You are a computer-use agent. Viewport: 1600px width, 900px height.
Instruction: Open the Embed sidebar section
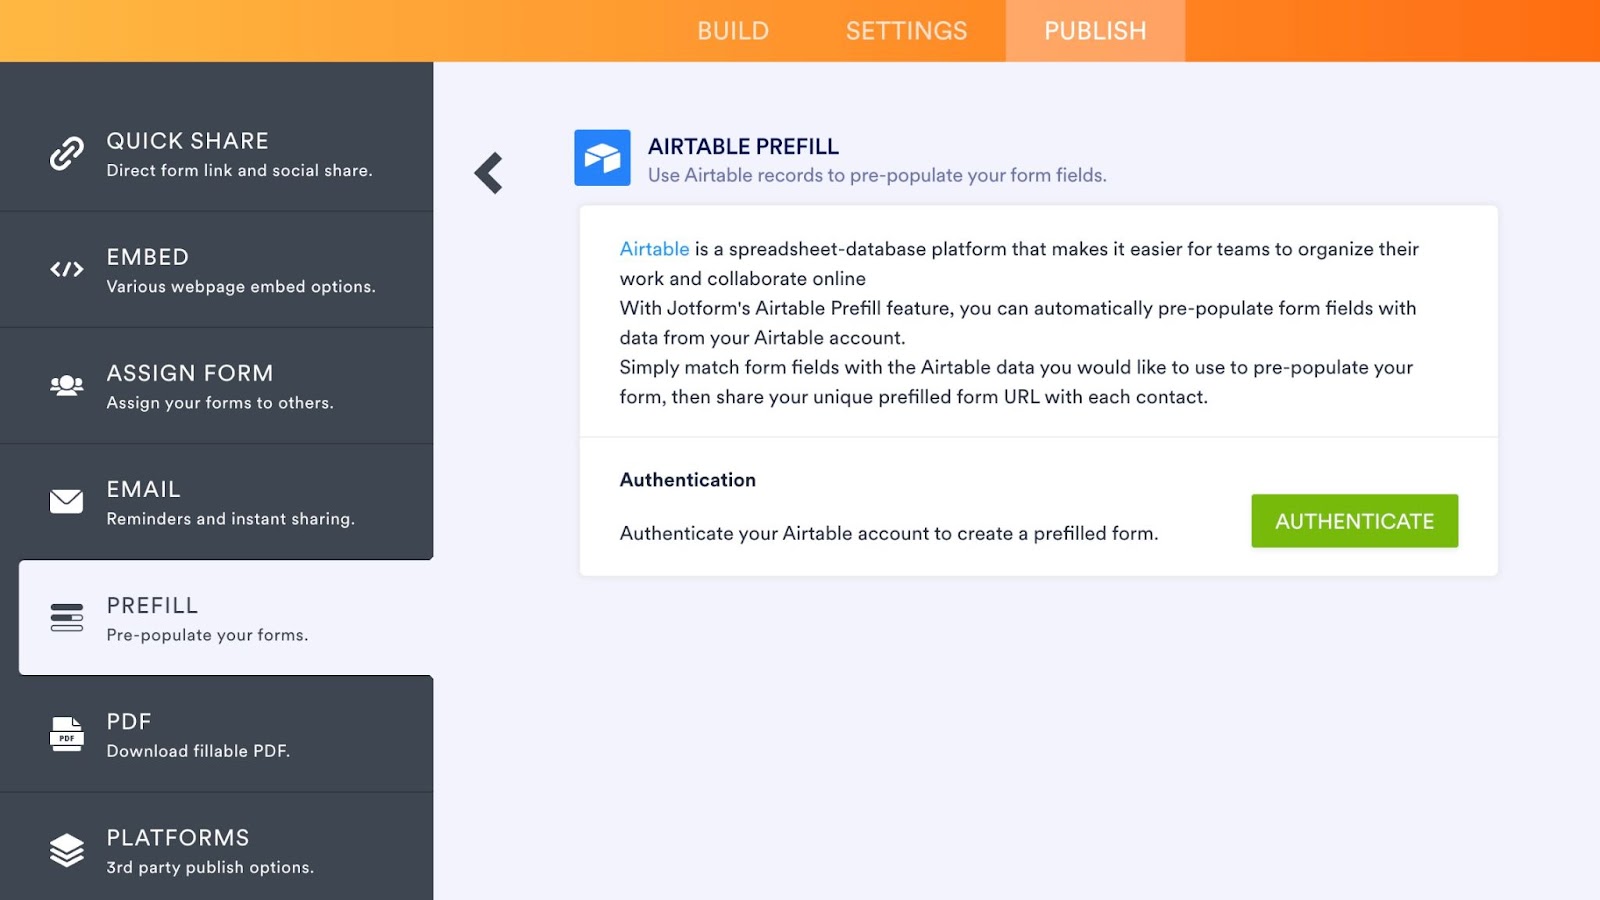click(x=217, y=270)
